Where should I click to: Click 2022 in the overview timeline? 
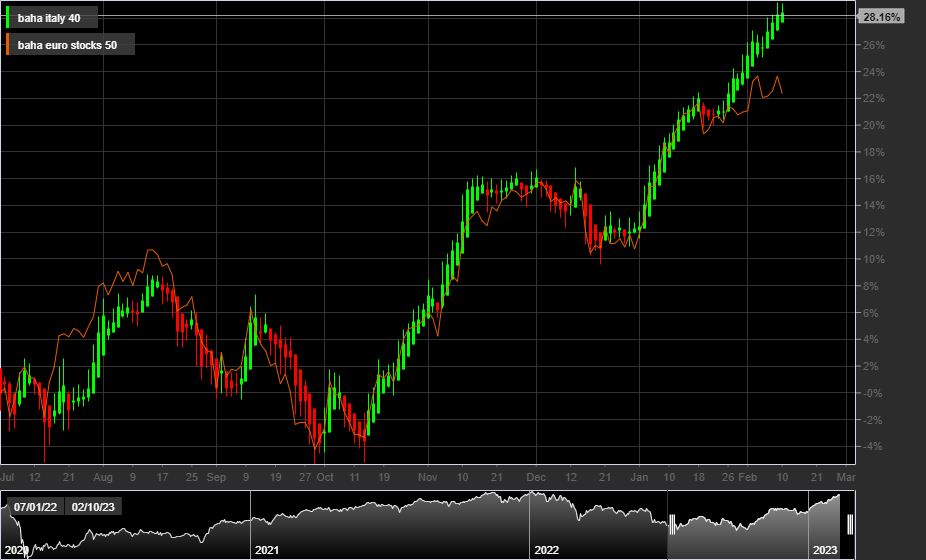546,551
